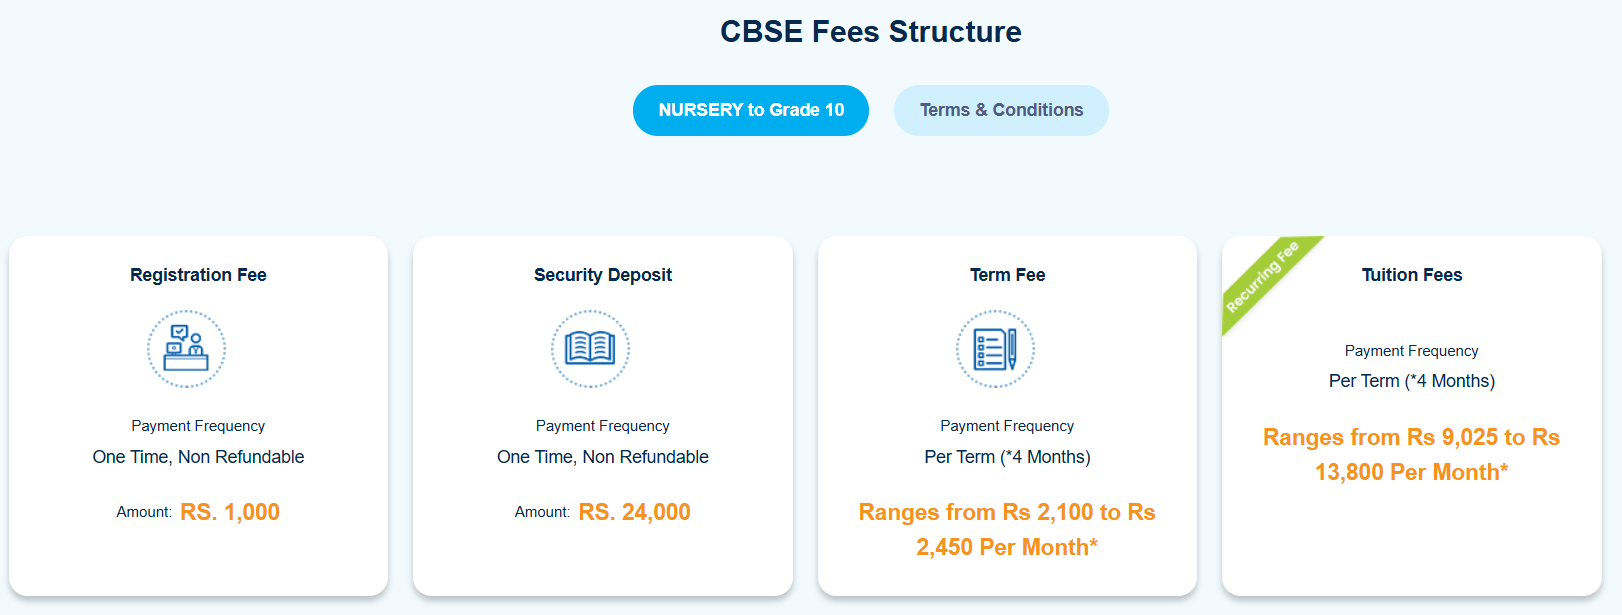
Task: Switch to the Terms & Conditions tab
Action: pyautogui.click(x=1001, y=110)
